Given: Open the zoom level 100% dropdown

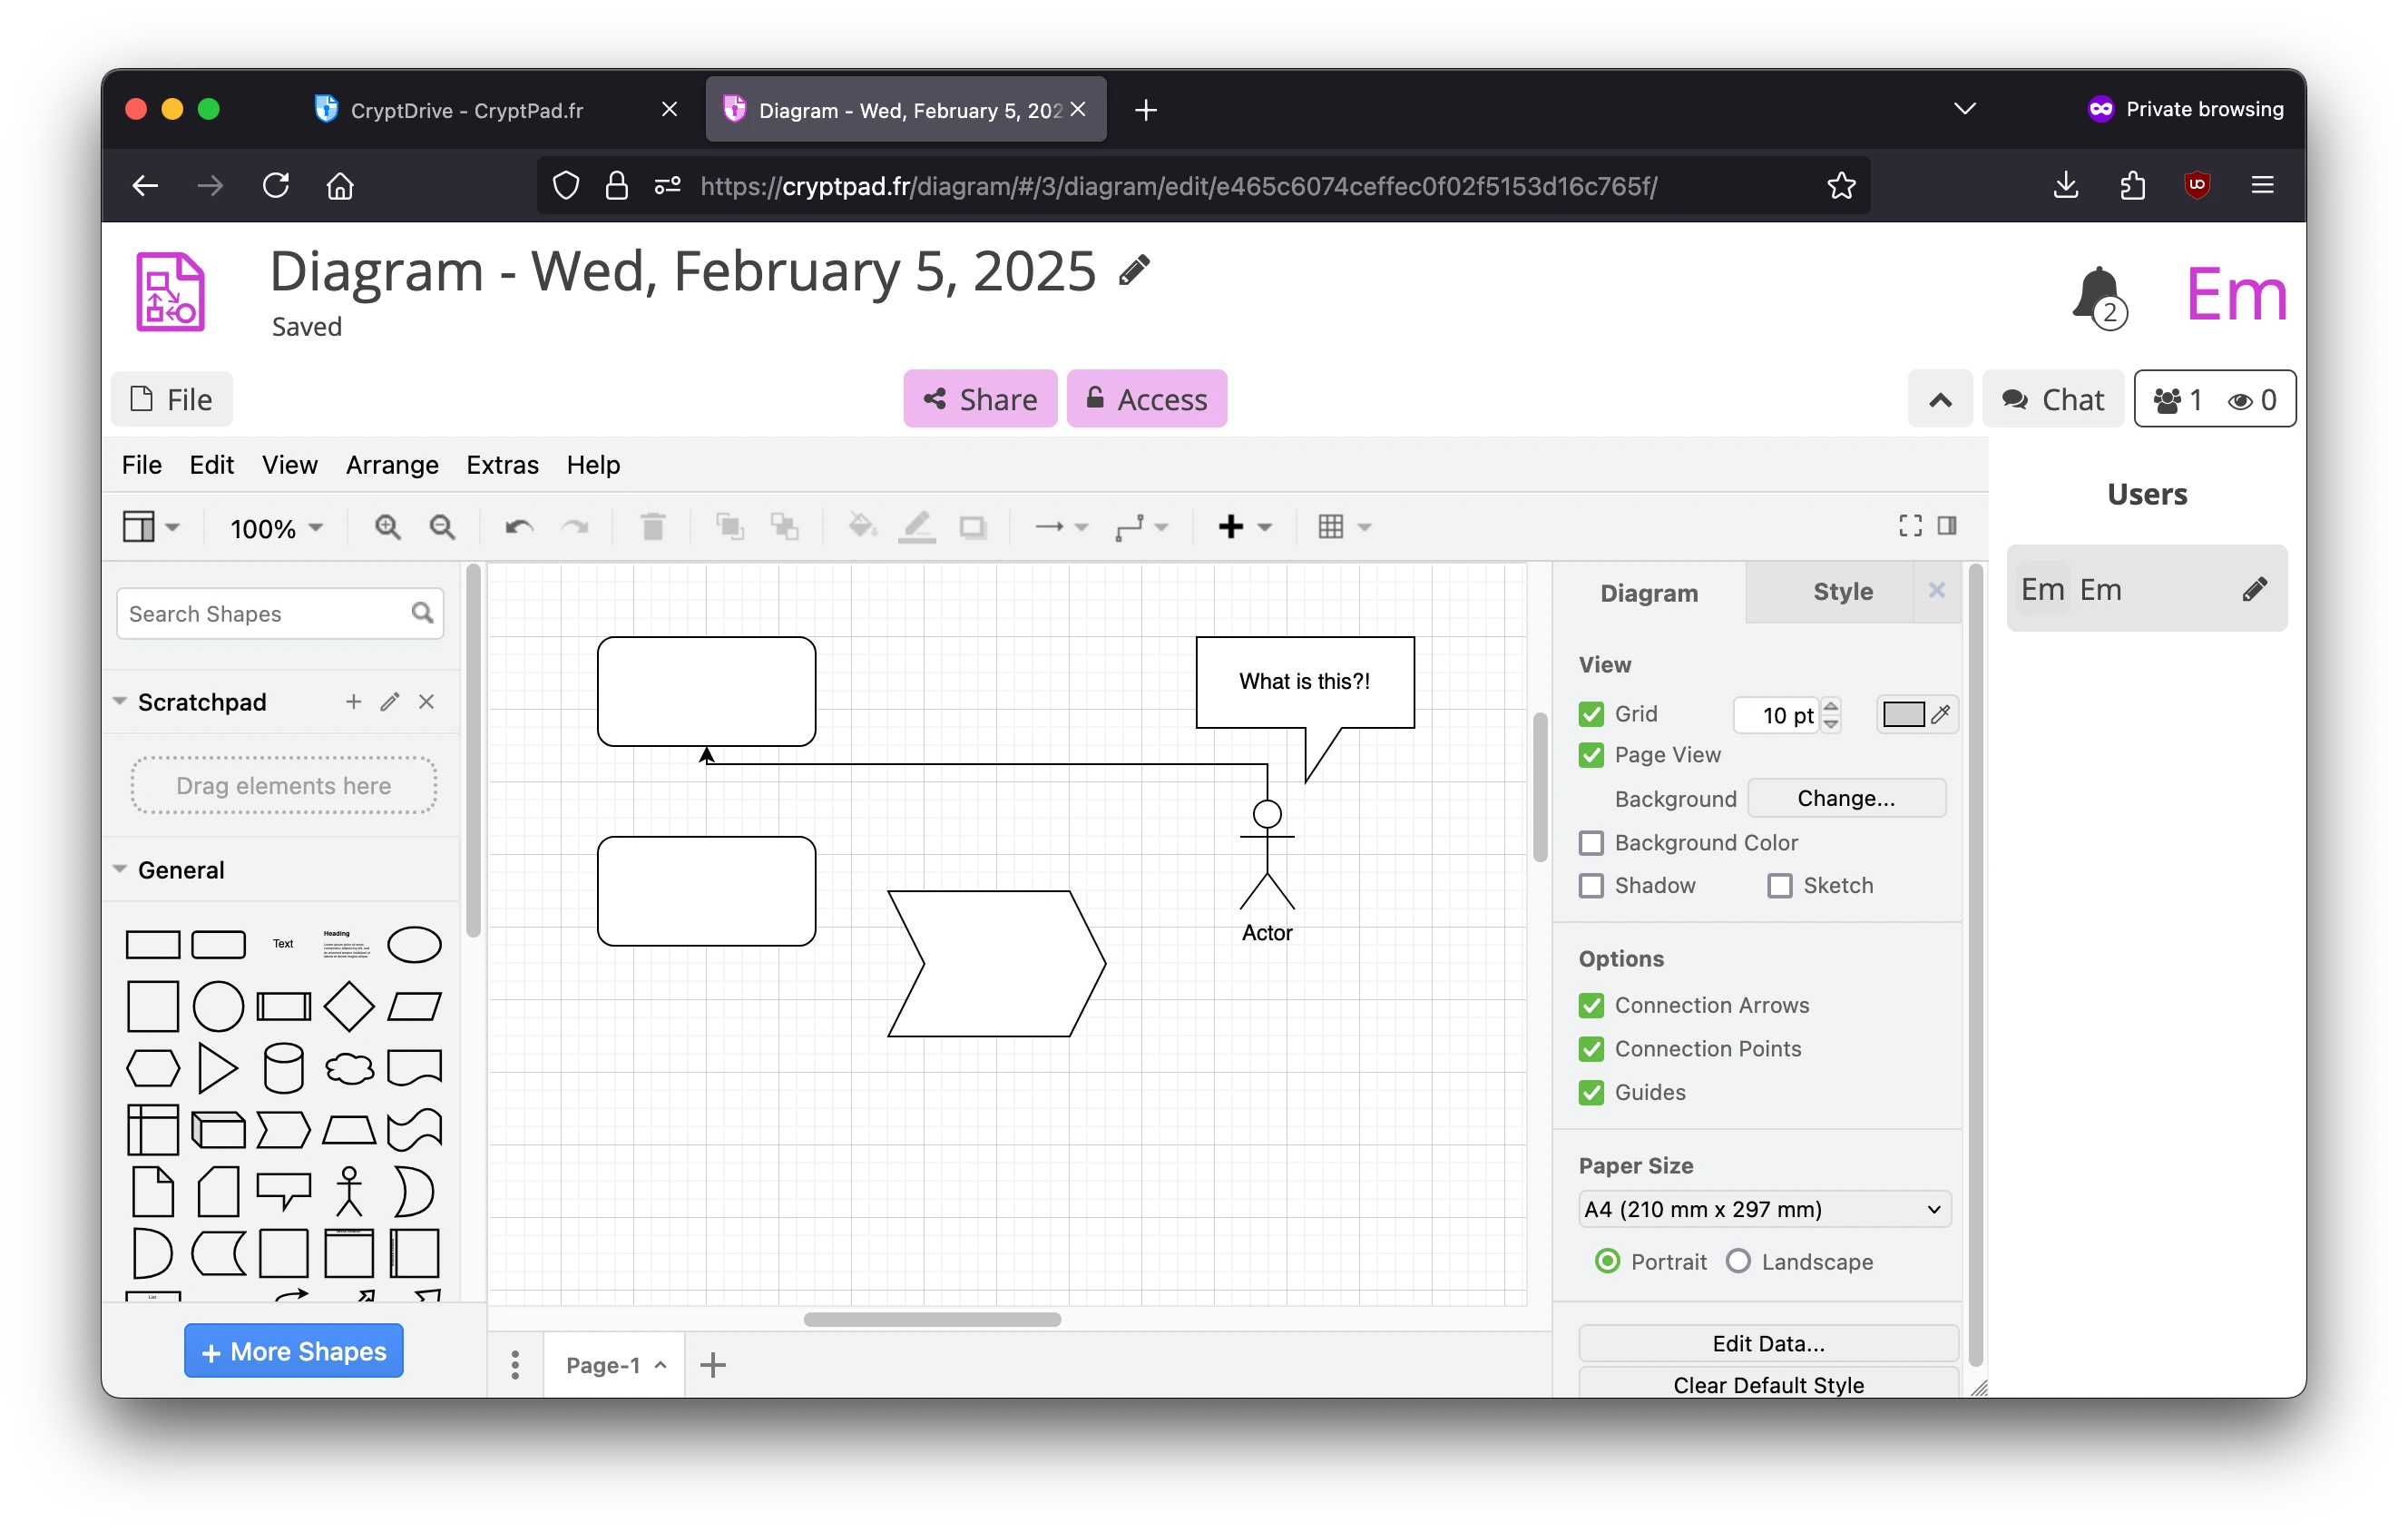Looking at the screenshot, I should tap(274, 527).
